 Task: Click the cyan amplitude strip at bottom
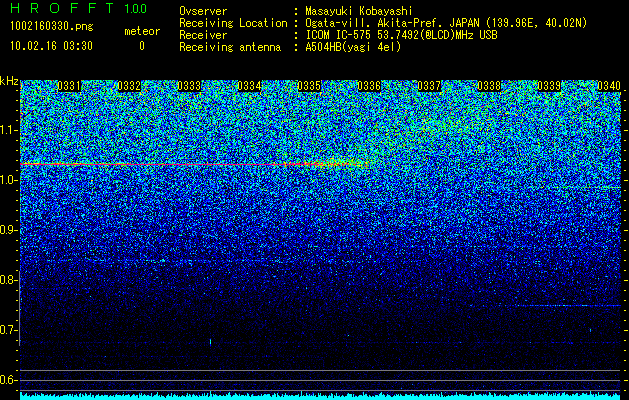pyautogui.click(x=321, y=397)
